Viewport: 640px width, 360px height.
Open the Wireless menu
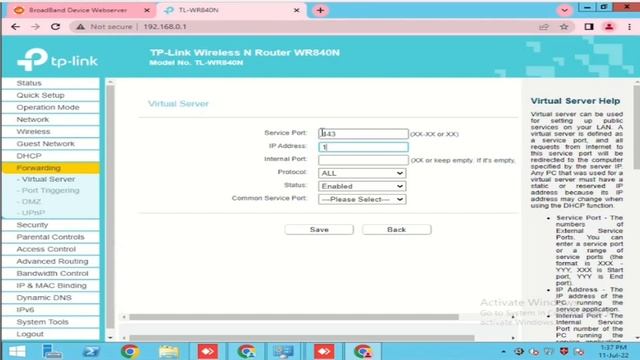click(51, 132)
